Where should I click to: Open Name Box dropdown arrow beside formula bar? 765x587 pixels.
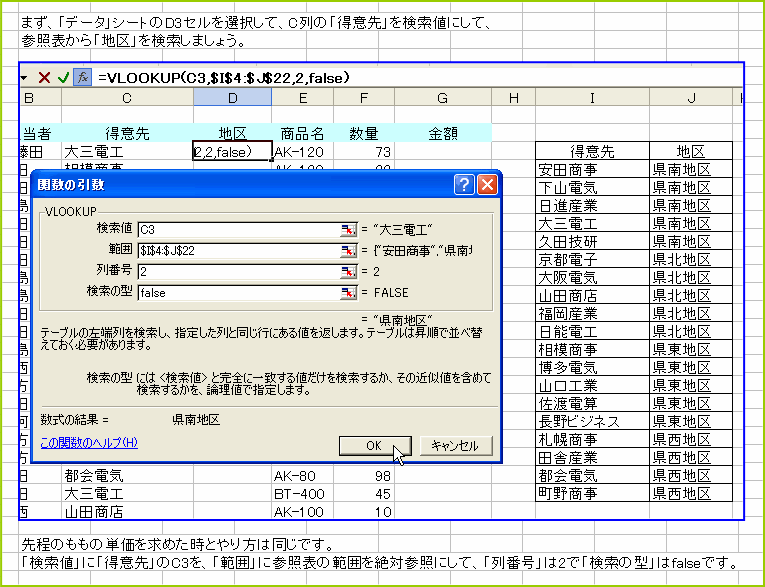click(23, 77)
